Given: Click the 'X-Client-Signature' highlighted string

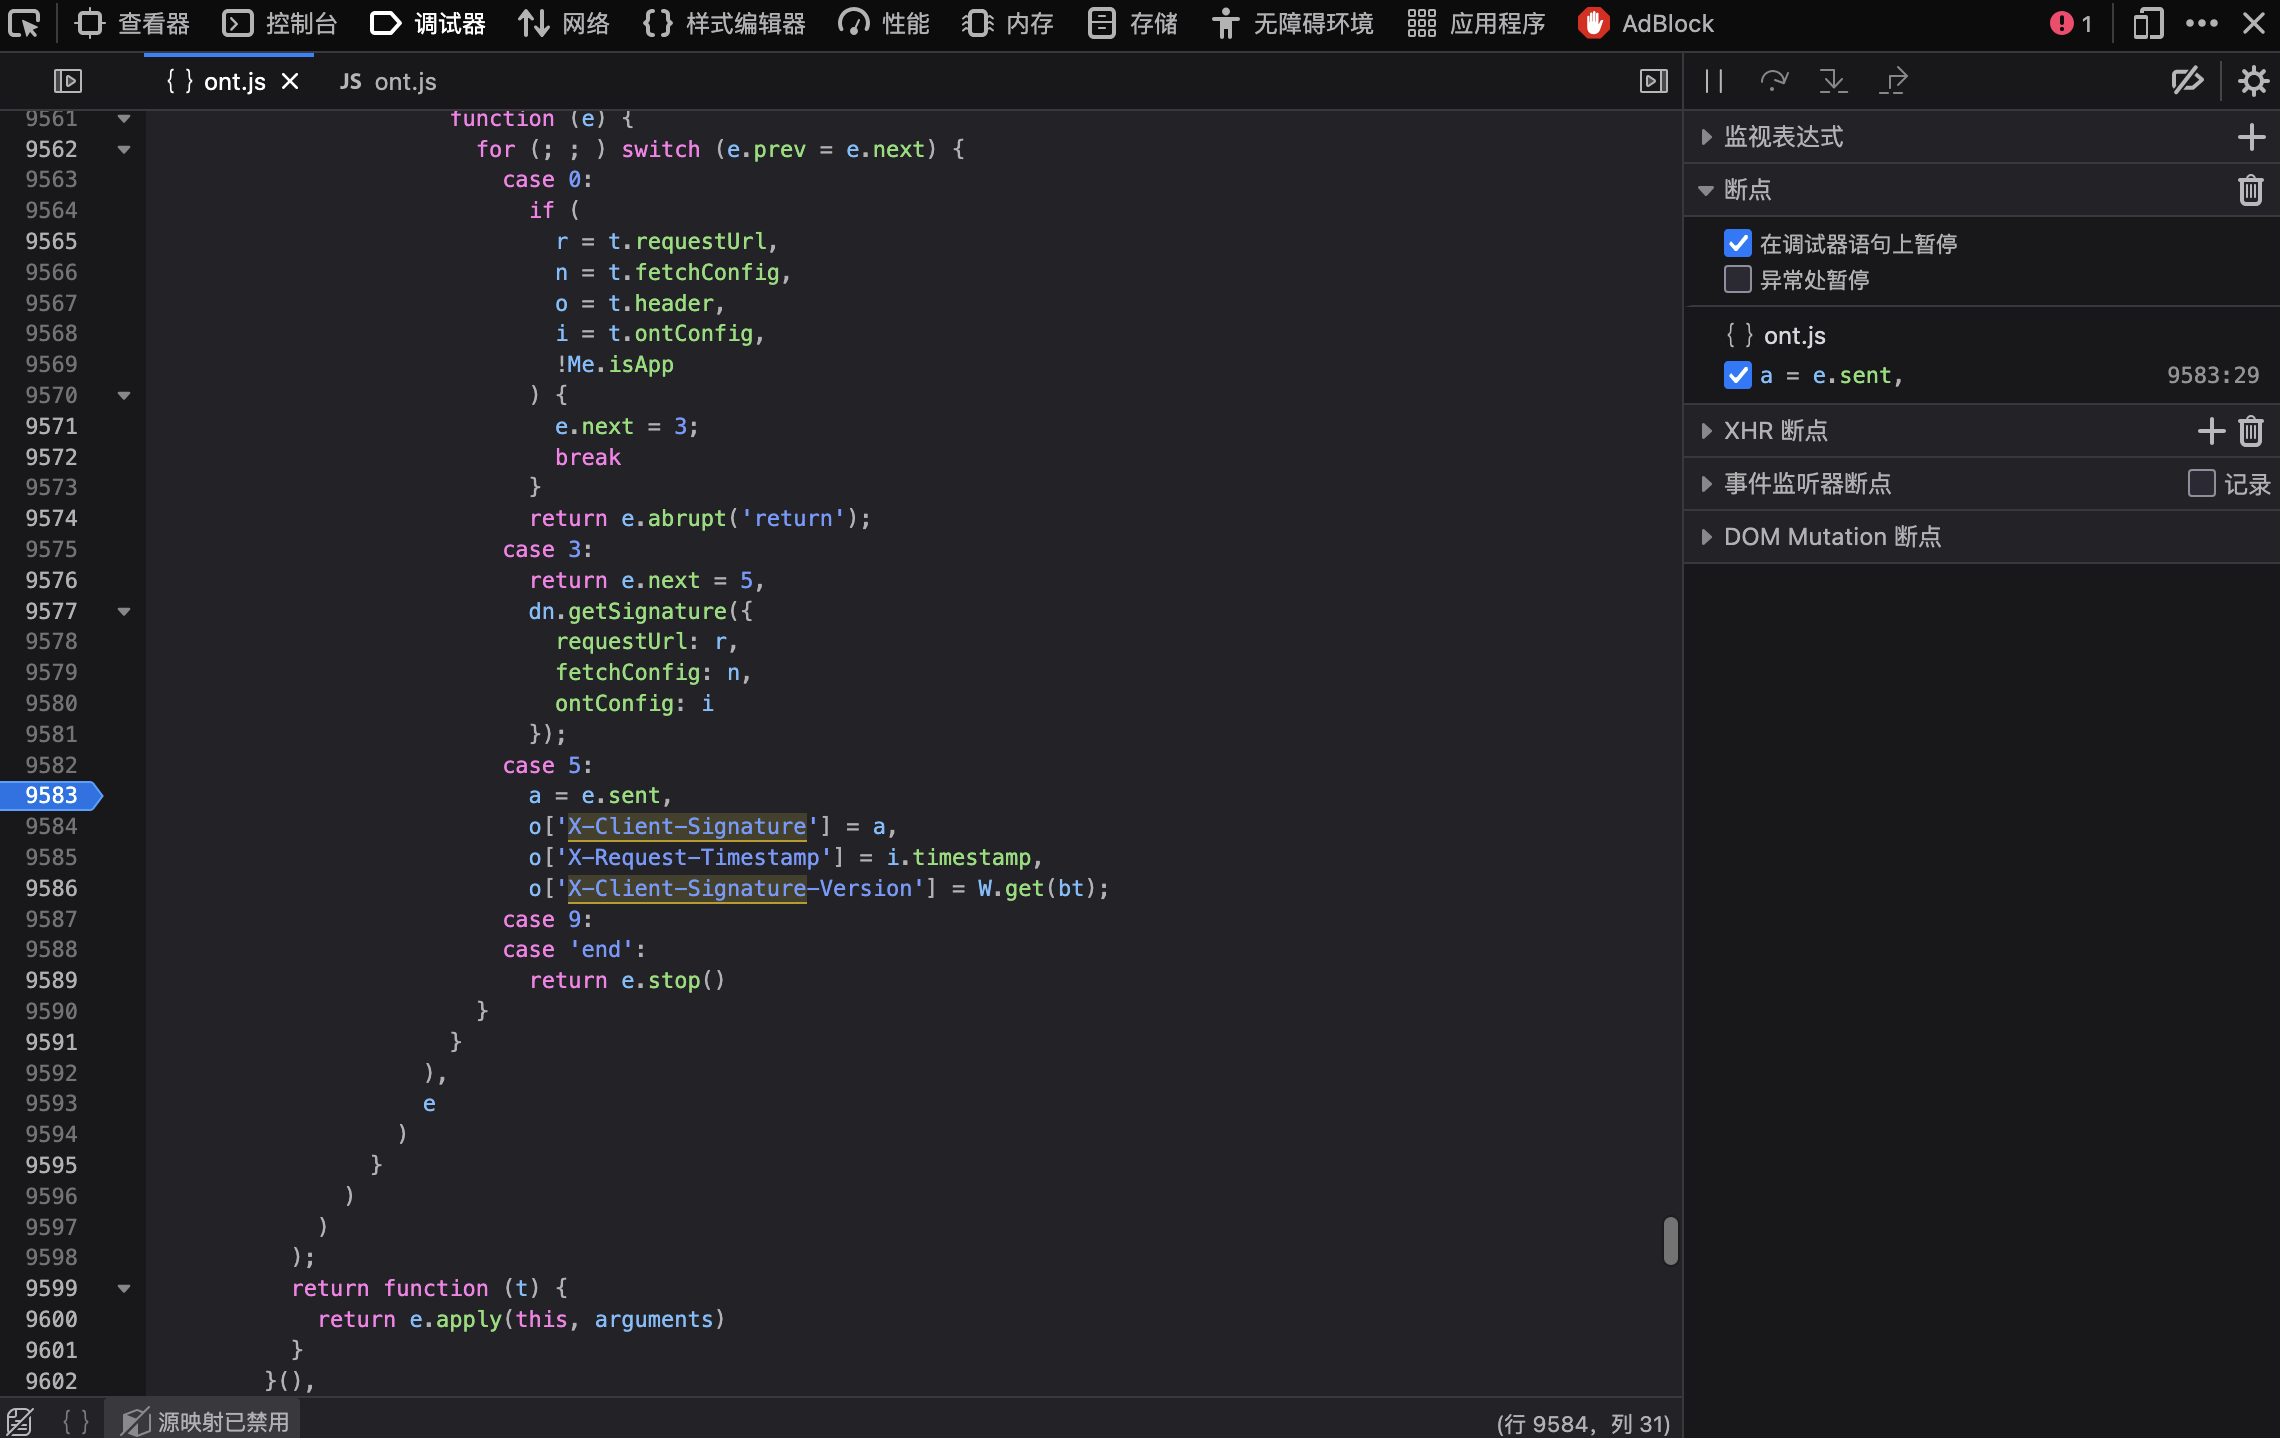Looking at the screenshot, I should pyautogui.click(x=687, y=826).
